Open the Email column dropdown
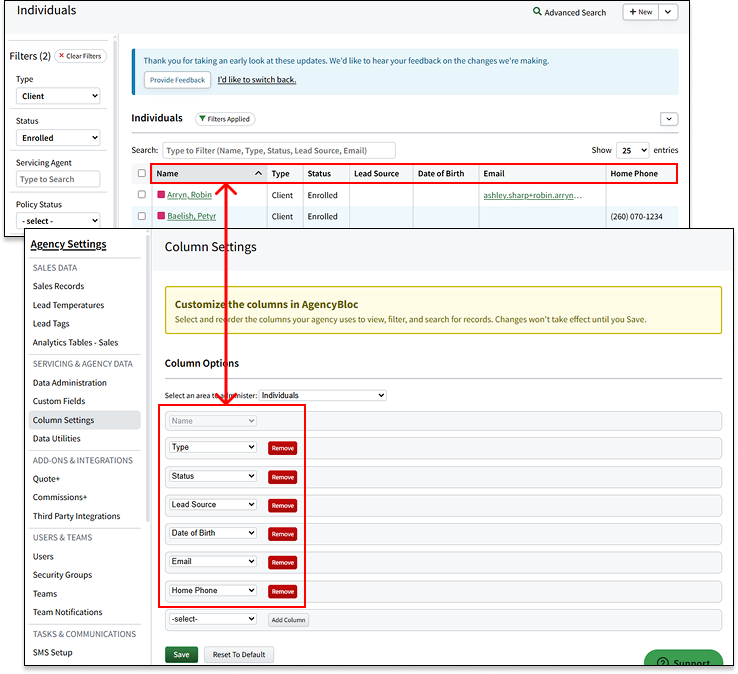The image size is (738, 674). 213,562
